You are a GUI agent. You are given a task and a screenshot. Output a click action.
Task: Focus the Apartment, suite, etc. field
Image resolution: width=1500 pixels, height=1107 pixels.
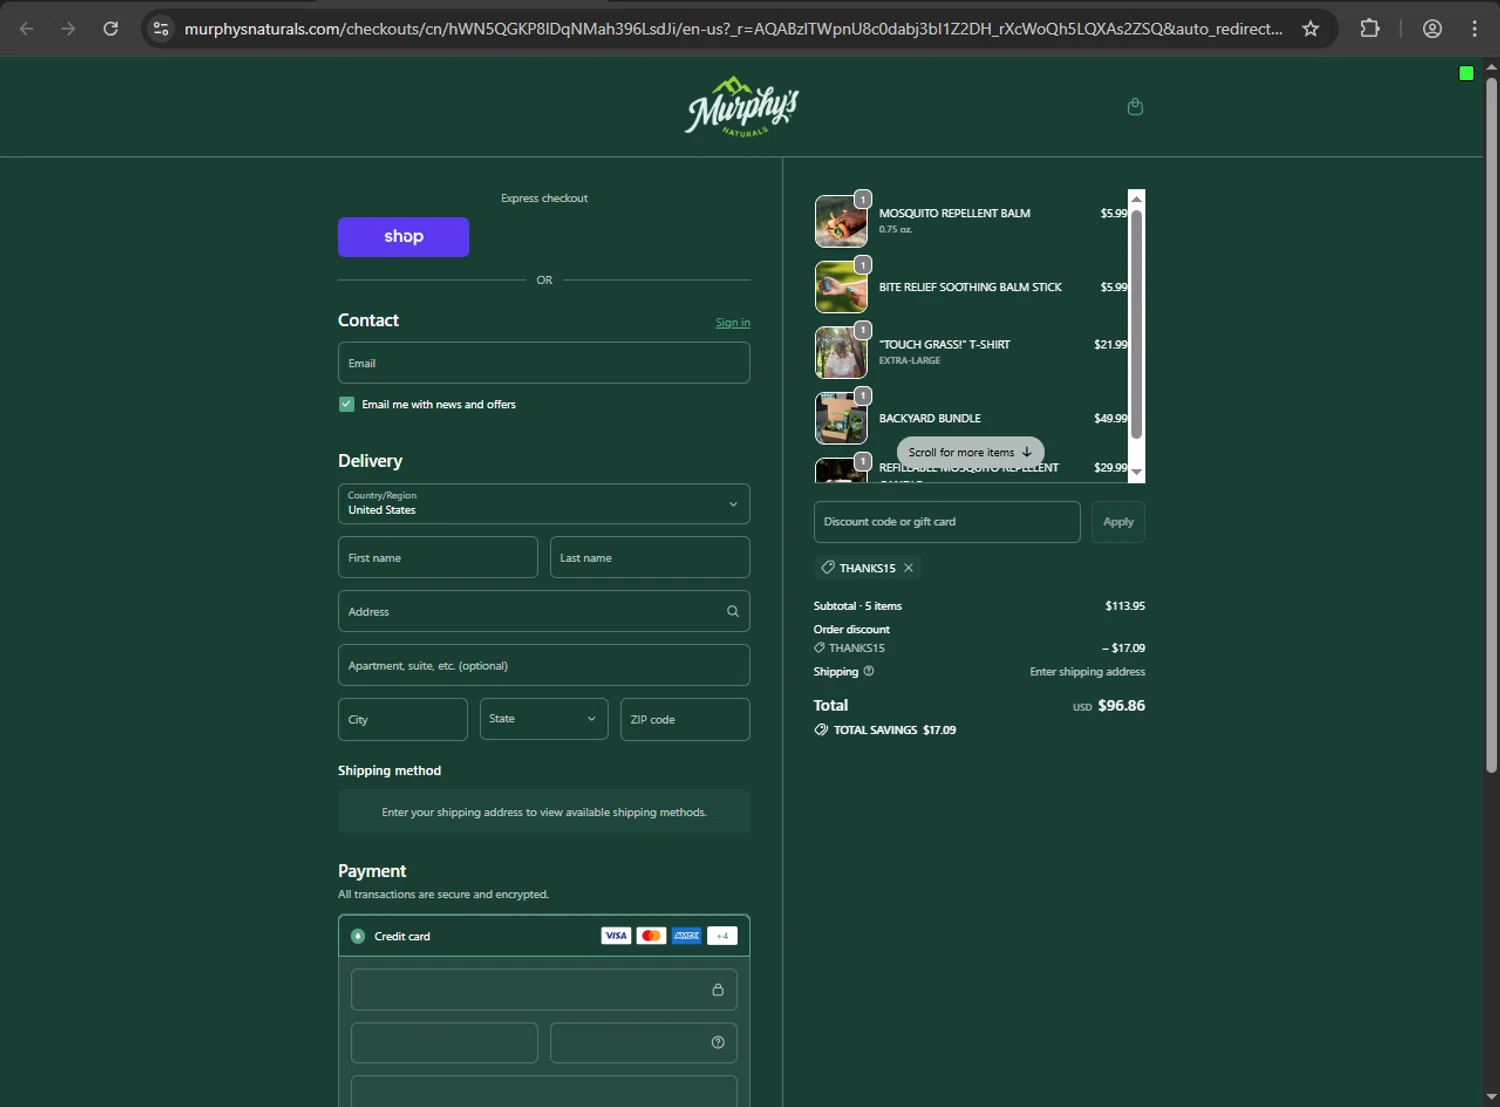(x=544, y=665)
